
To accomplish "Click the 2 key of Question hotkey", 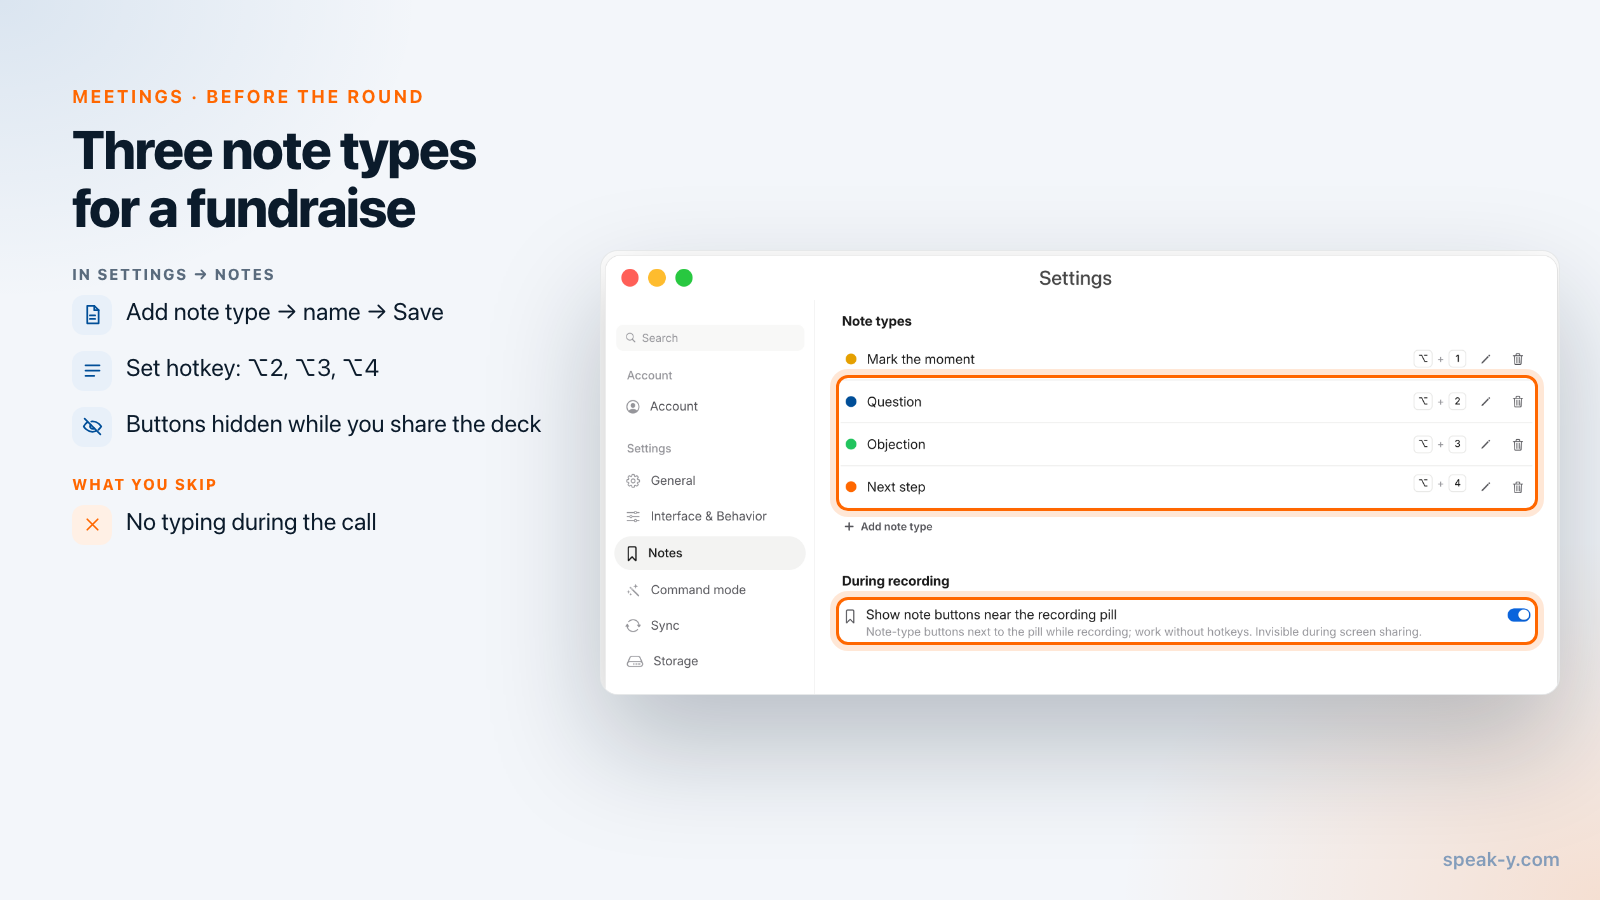I will (1458, 401).
